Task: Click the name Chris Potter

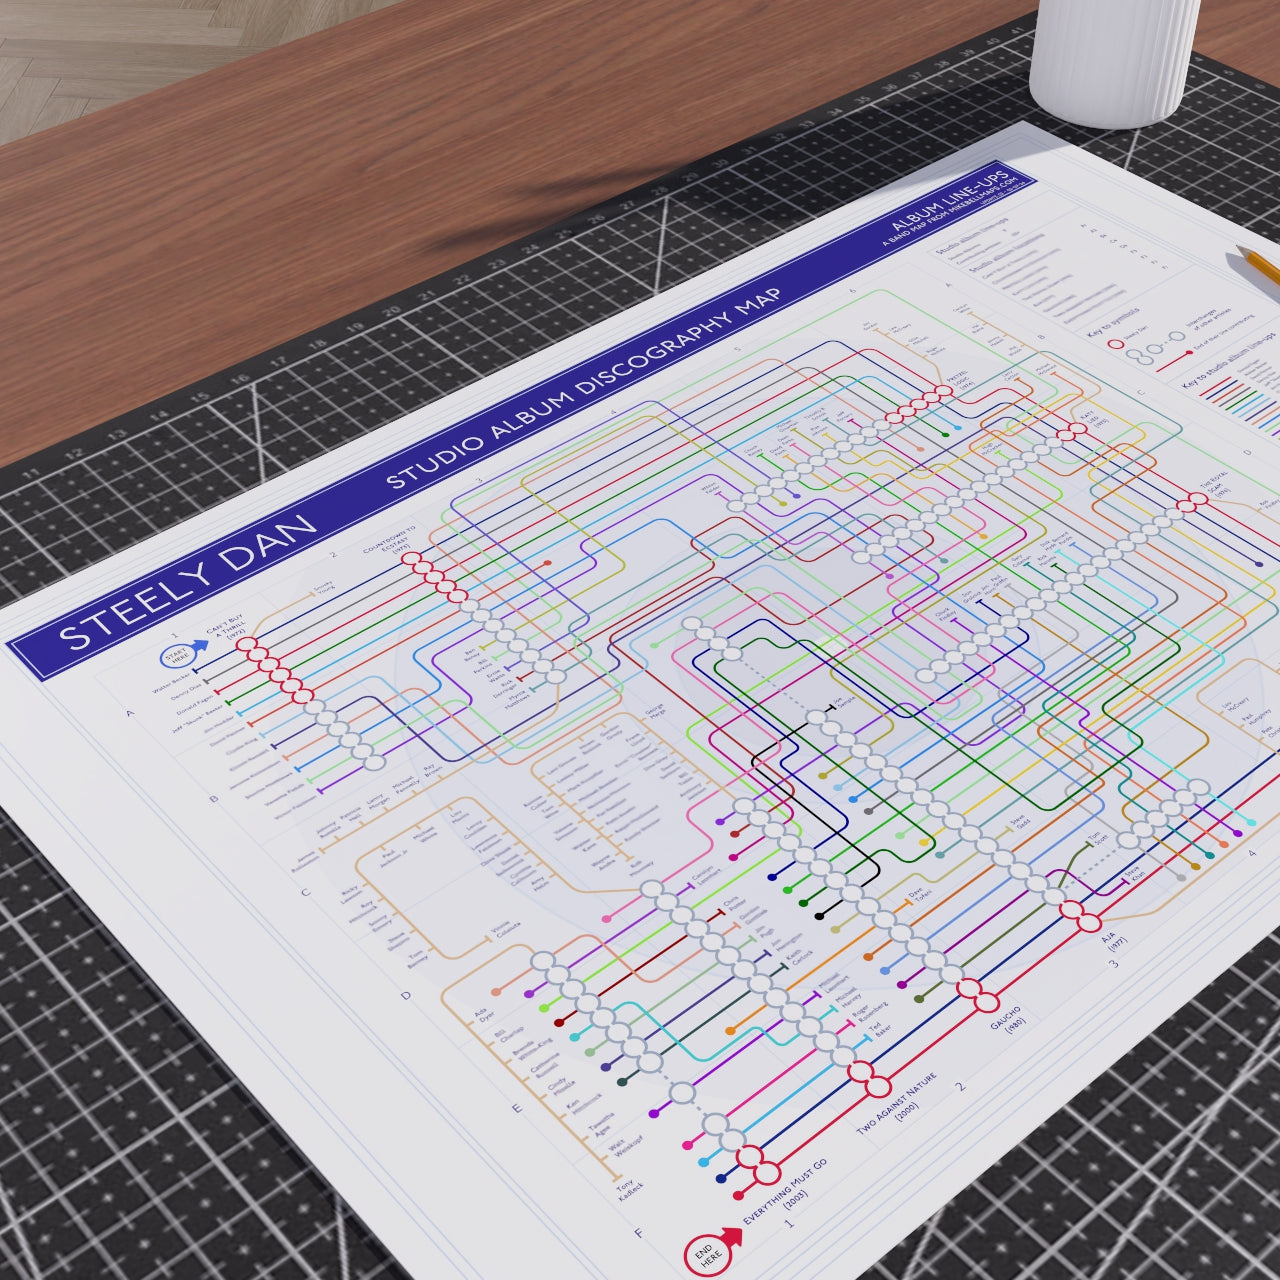Action: click(x=733, y=902)
